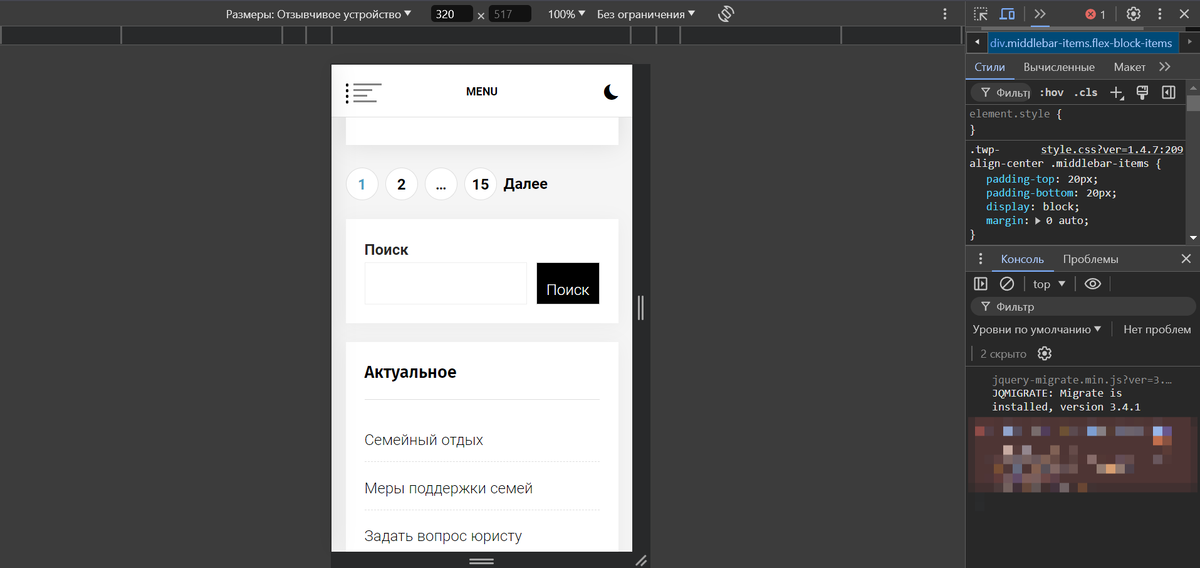
Task: Click the console Фильтр input
Action: (1083, 307)
